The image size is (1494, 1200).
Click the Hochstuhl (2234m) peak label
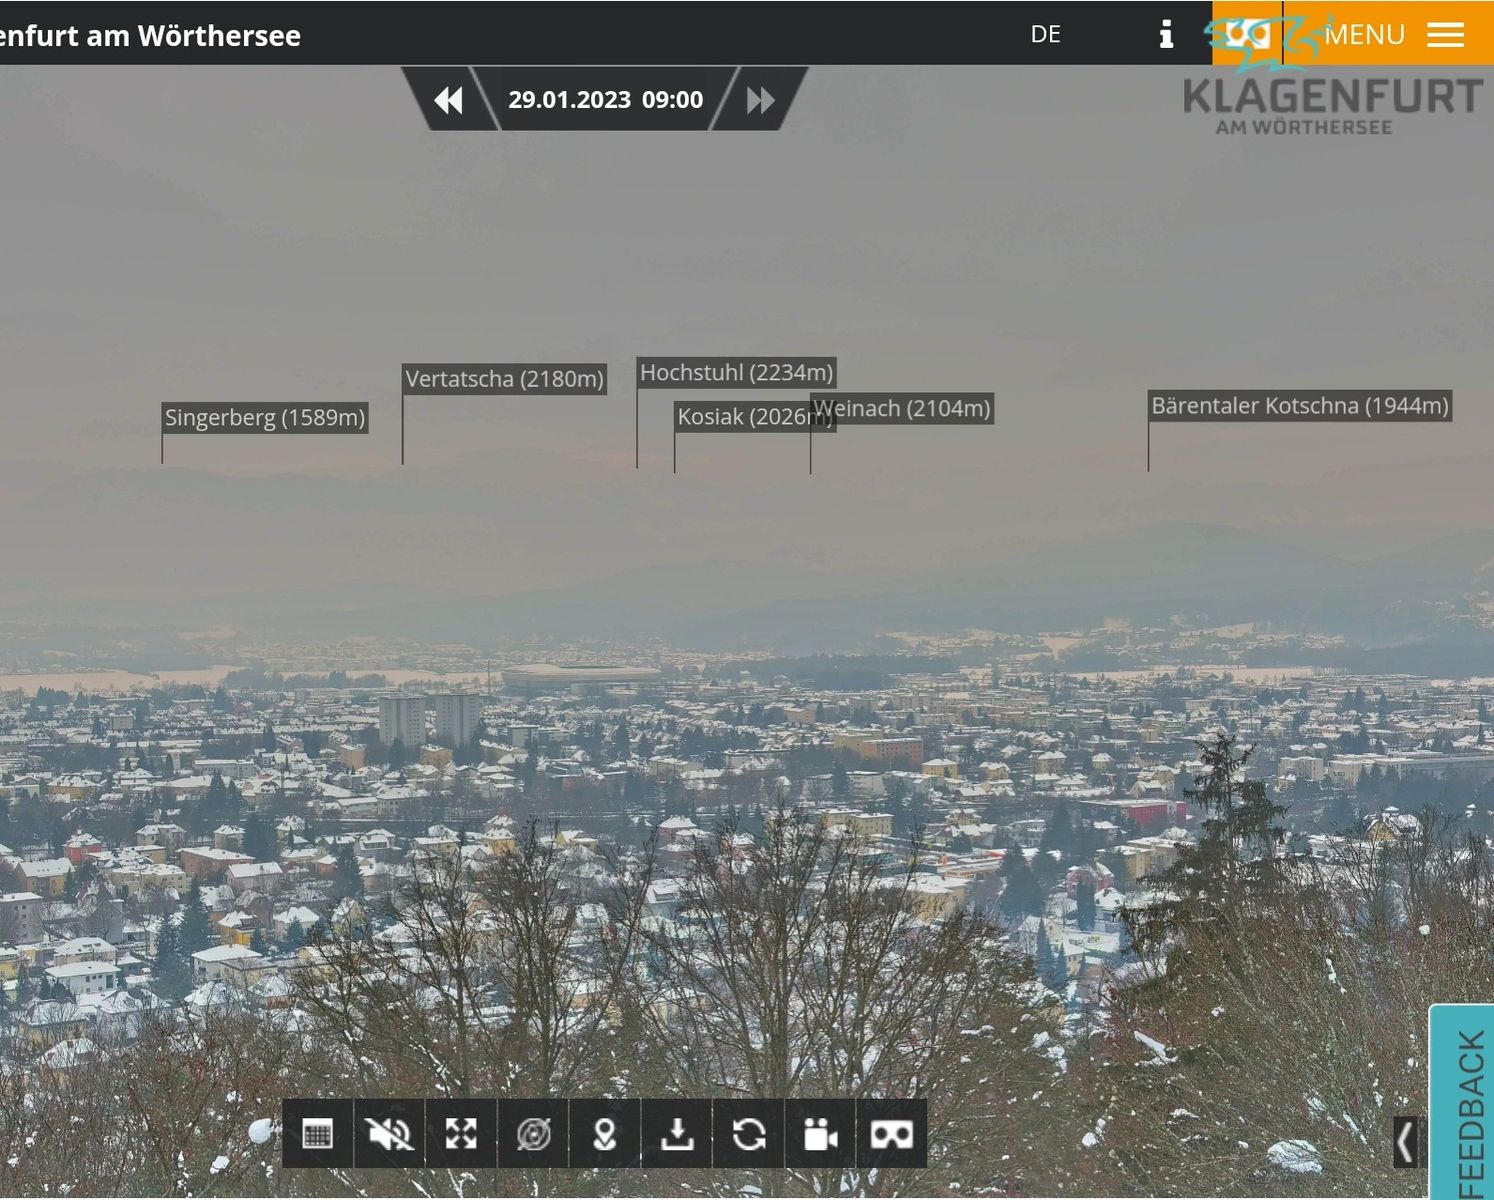736,373
